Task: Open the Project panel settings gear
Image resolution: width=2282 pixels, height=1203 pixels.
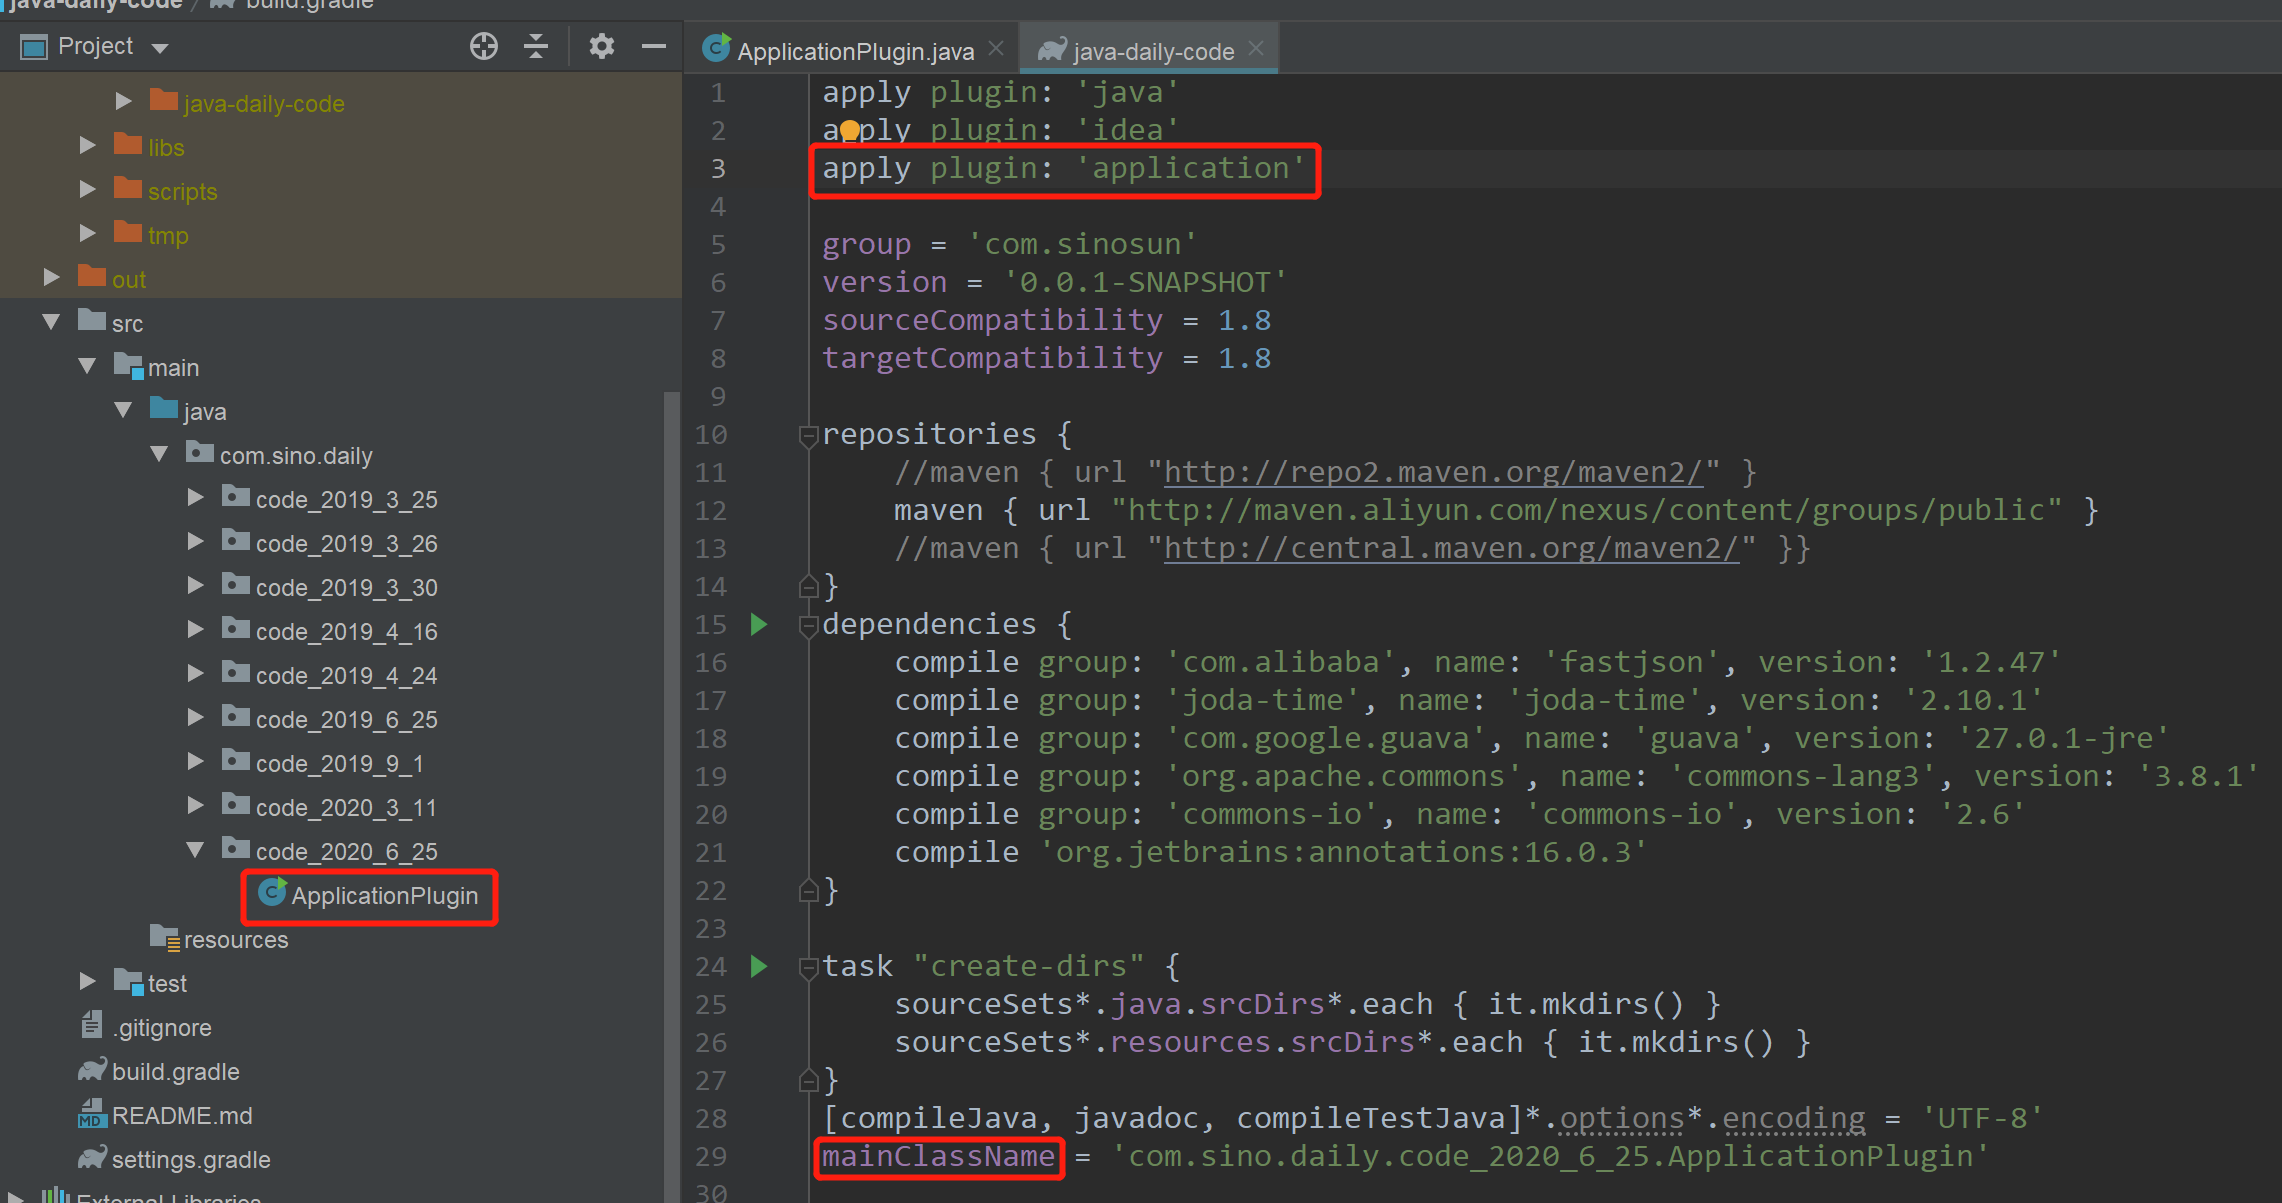Action: click(x=601, y=46)
